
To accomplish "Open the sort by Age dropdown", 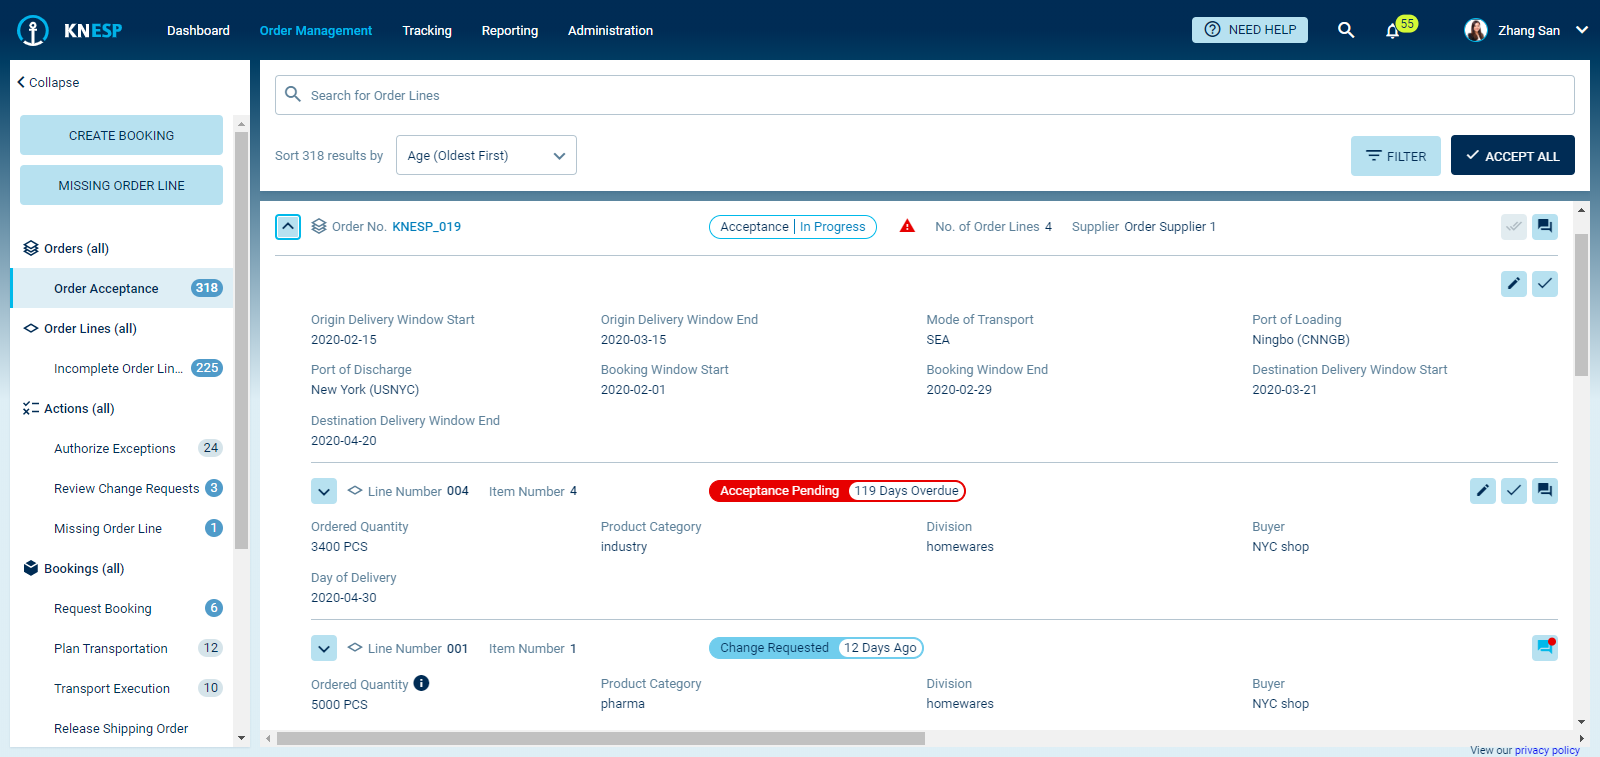I will (486, 156).
